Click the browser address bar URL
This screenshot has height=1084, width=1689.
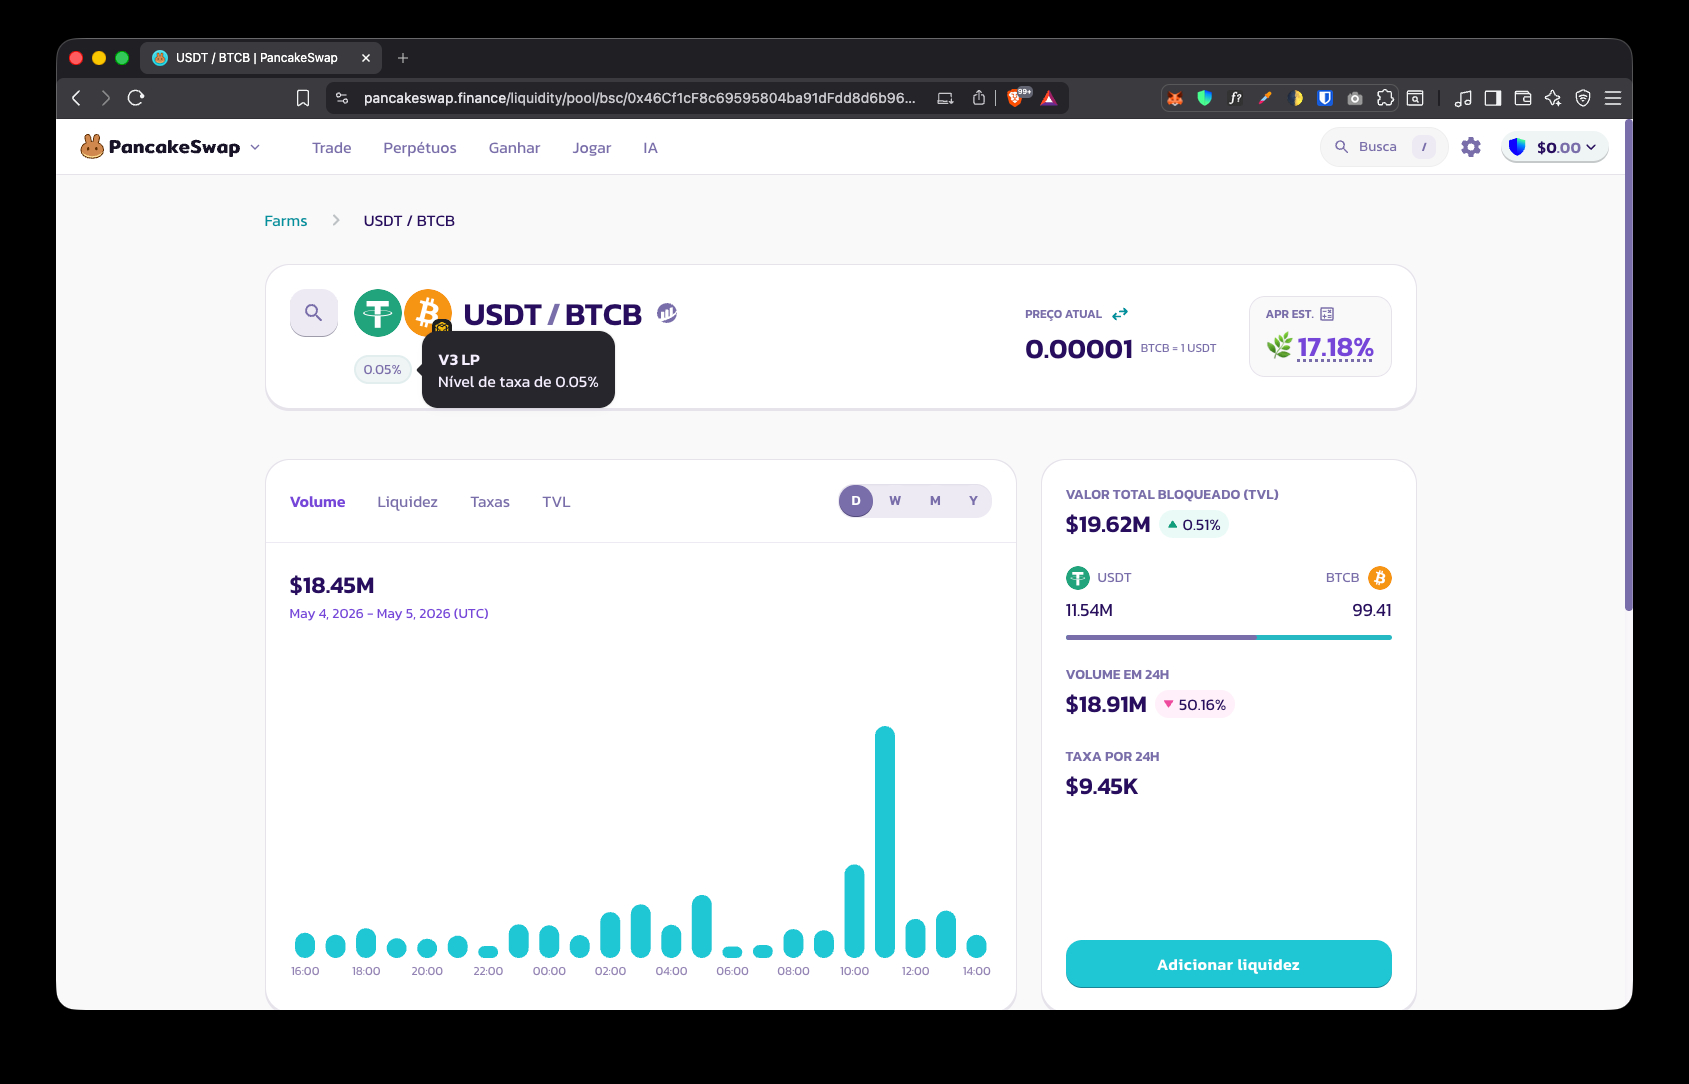point(639,98)
